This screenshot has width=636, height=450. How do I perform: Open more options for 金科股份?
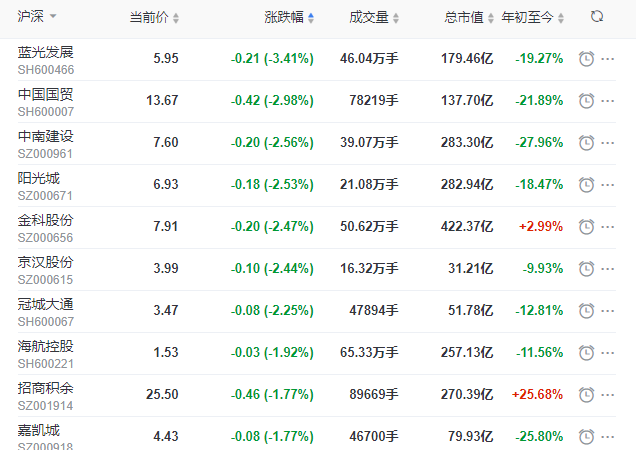pyautogui.click(x=608, y=227)
